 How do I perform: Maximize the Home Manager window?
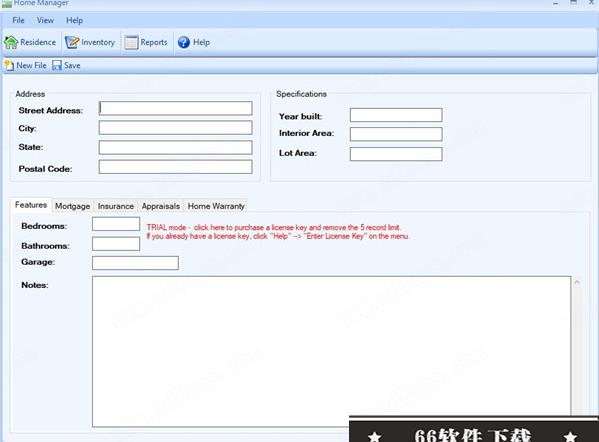[x=573, y=3]
